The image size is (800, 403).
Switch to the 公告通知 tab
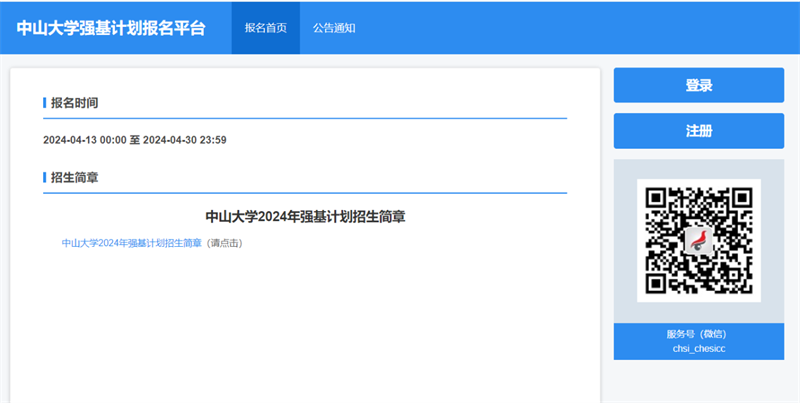pyautogui.click(x=334, y=28)
